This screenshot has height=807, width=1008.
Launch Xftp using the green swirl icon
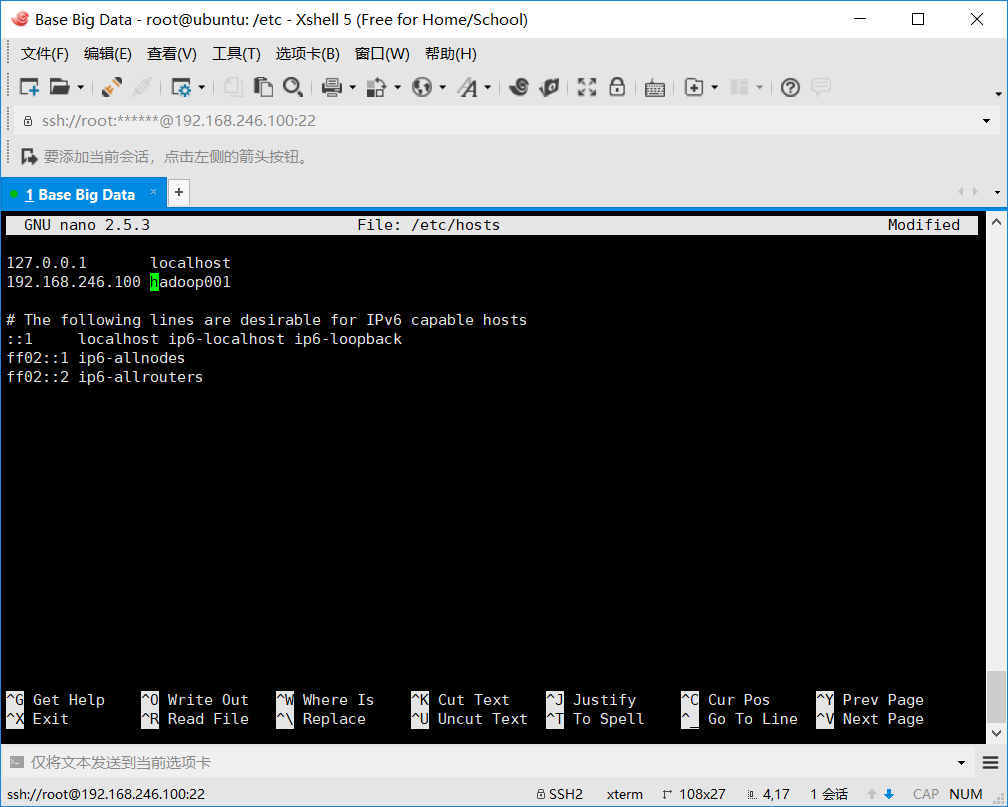point(519,87)
